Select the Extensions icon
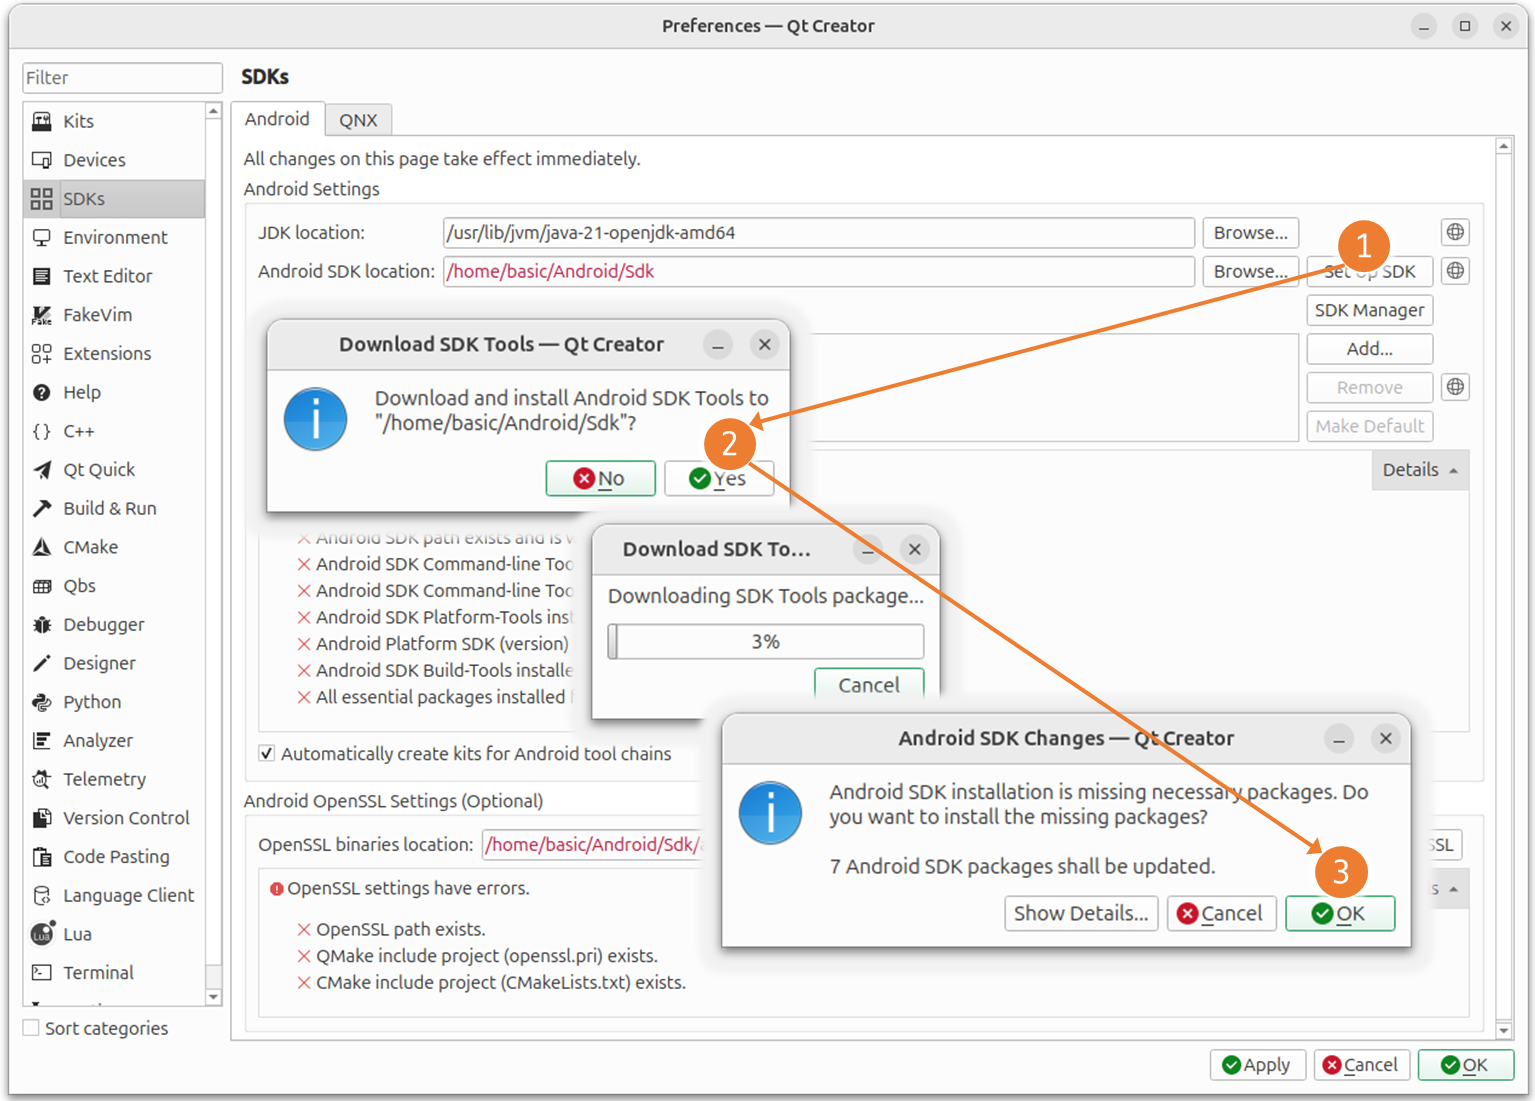 pos(41,353)
